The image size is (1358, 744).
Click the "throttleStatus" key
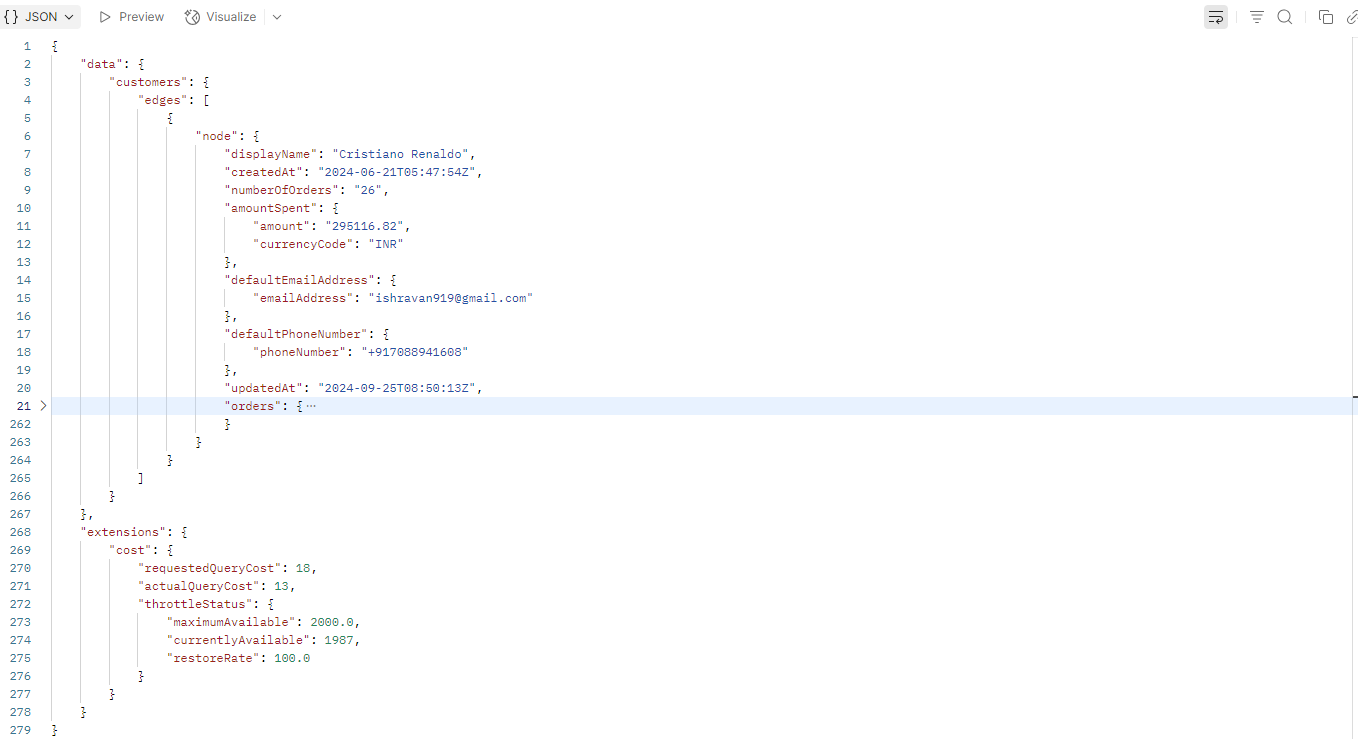pos(196,604)
